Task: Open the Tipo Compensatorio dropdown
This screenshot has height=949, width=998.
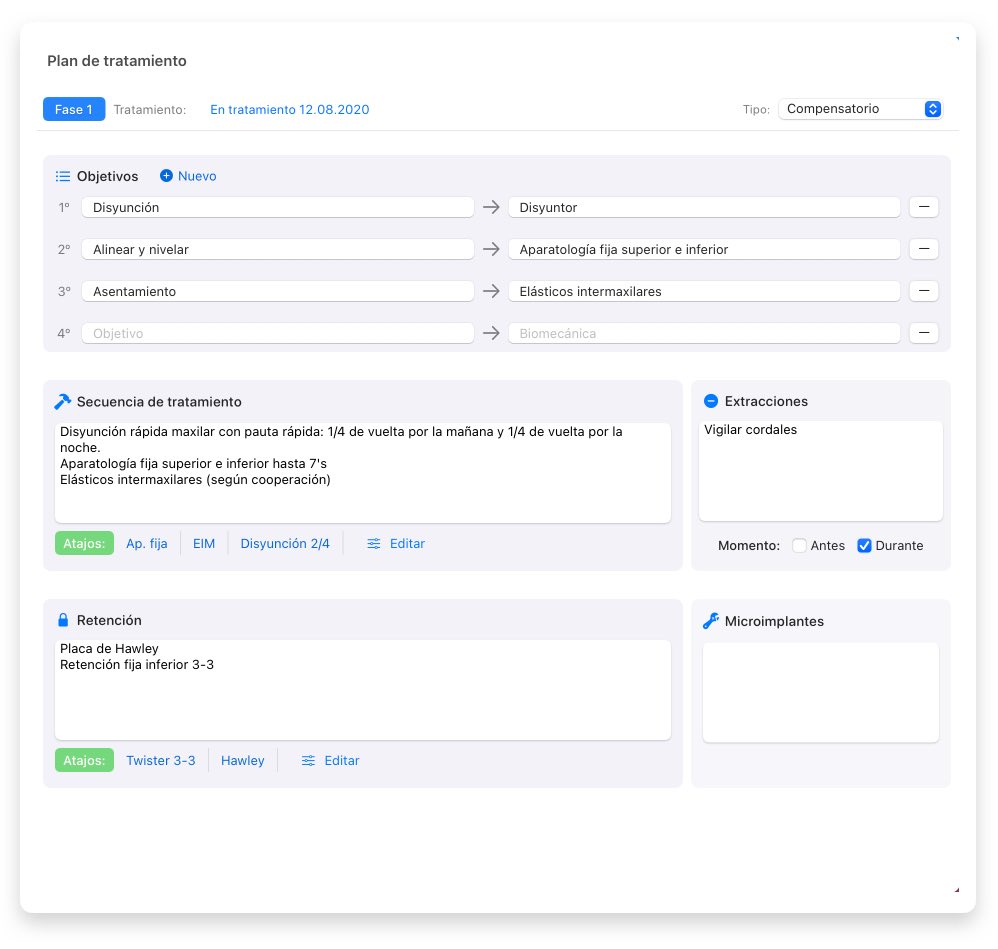Action: coord(860,109)
